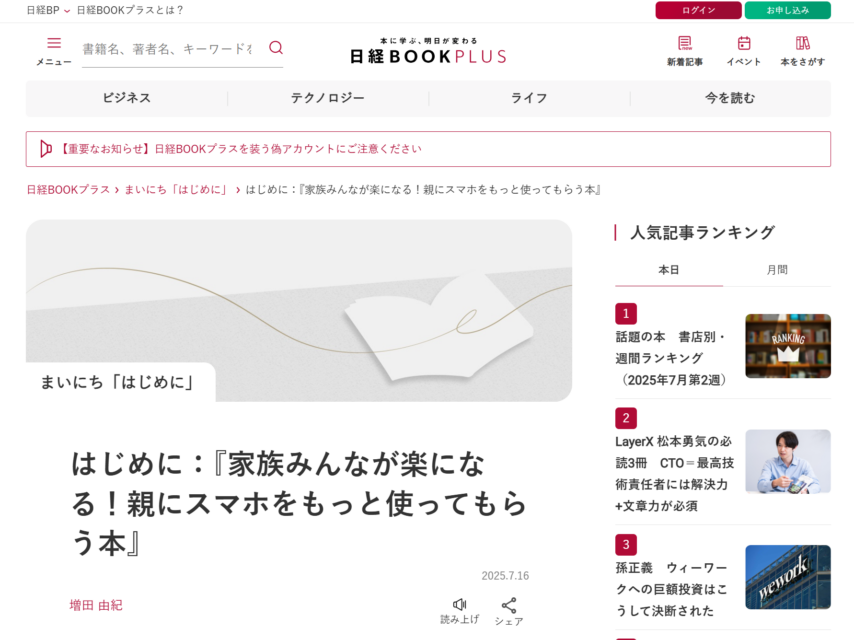Image resolution: width=854 pixels, height=640 pixels.
Task: Open ranking 3 孫正義 ウィーワーク article
Action: 672,589
